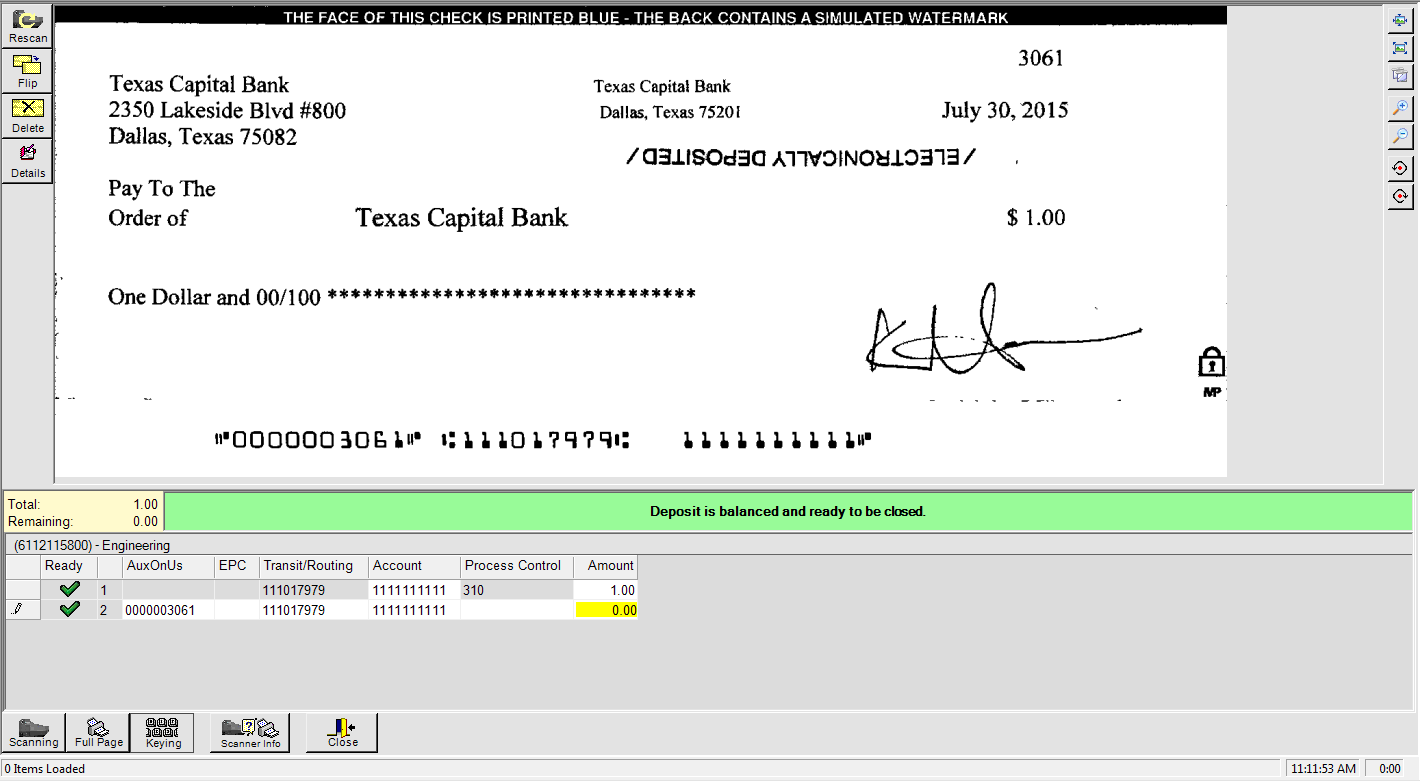Click the AuxOnUs column header
1420x782 pixels.
(x=168, y=566)
